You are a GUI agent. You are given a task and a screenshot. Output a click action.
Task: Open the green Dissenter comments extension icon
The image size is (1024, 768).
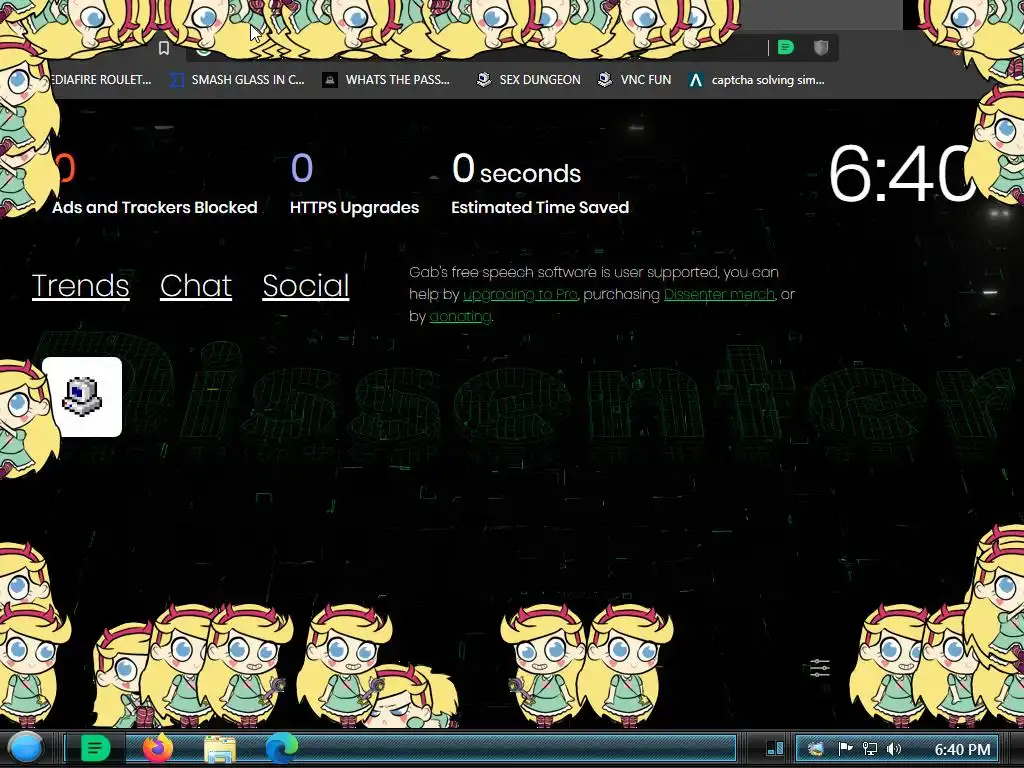[x=786, y=47]
